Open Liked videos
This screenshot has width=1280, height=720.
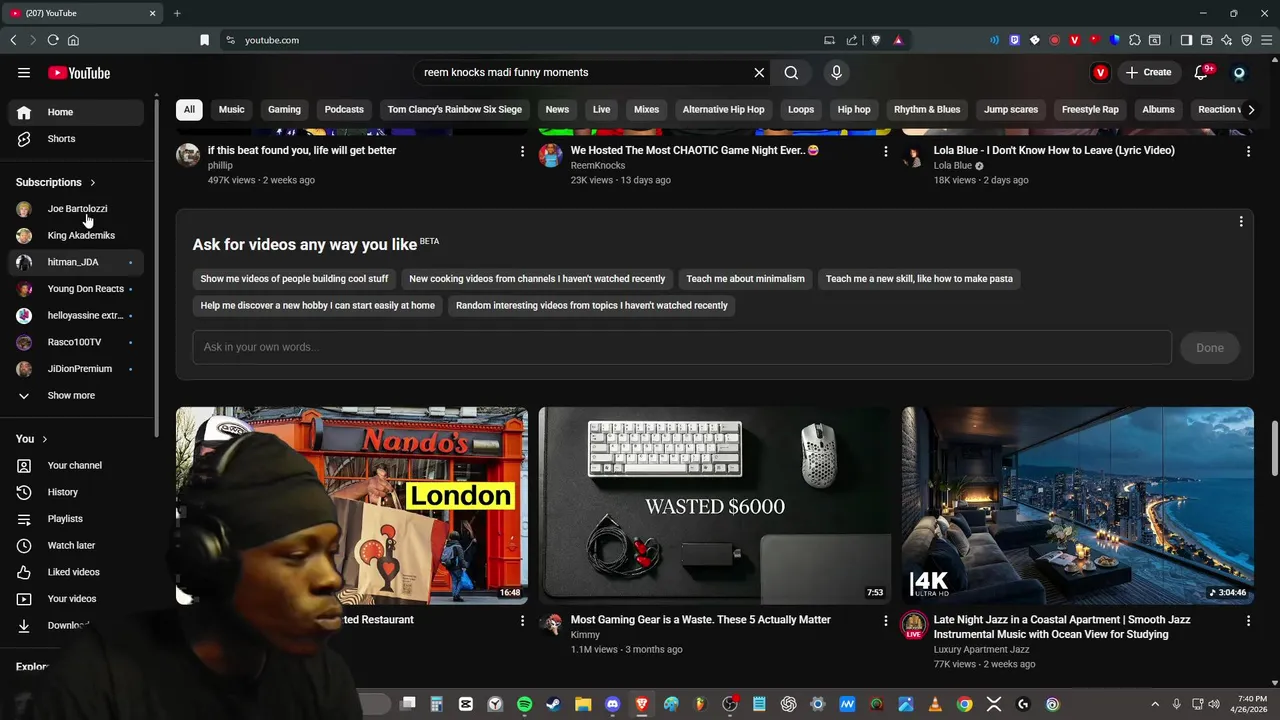pyautogui.click(x=76, y=572)
